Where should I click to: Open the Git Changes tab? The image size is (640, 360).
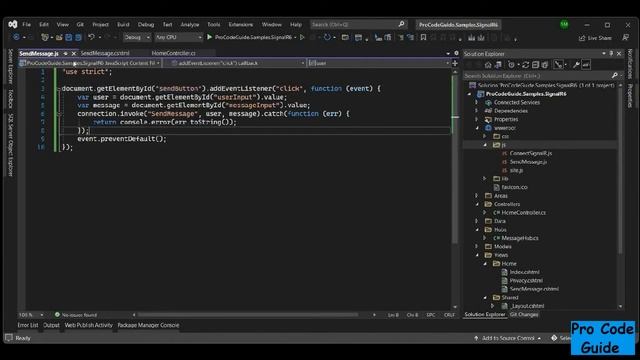click(524, 315)
